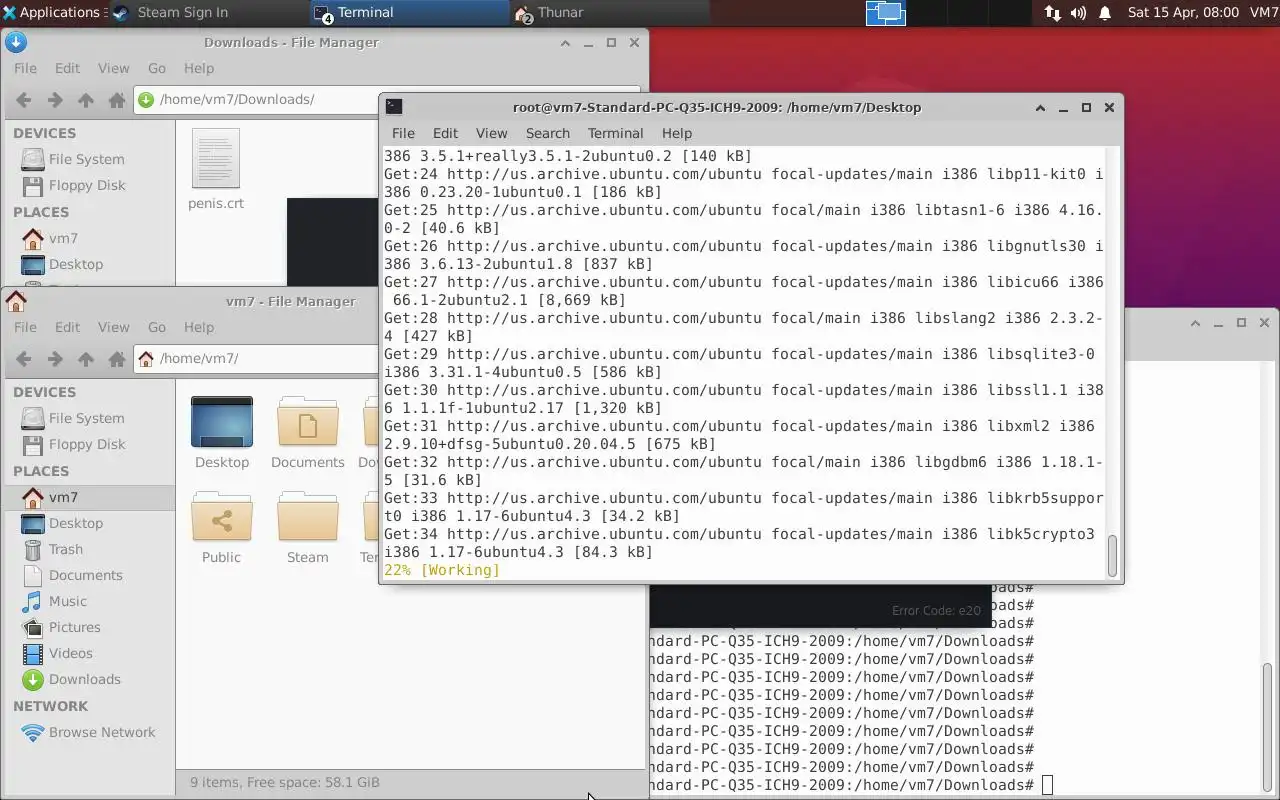
Task: Switch to Thunar taskbar button
Action: click(x=610, y=12)
